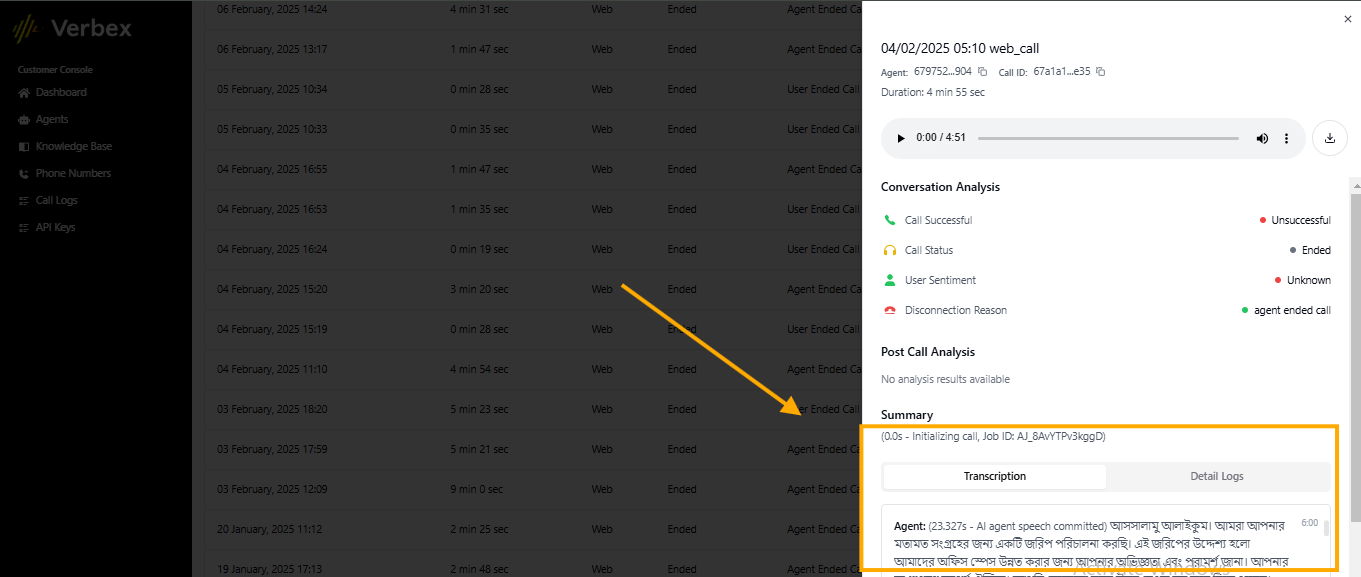Copy the Call ID using its copy icon

point(1100,71)
